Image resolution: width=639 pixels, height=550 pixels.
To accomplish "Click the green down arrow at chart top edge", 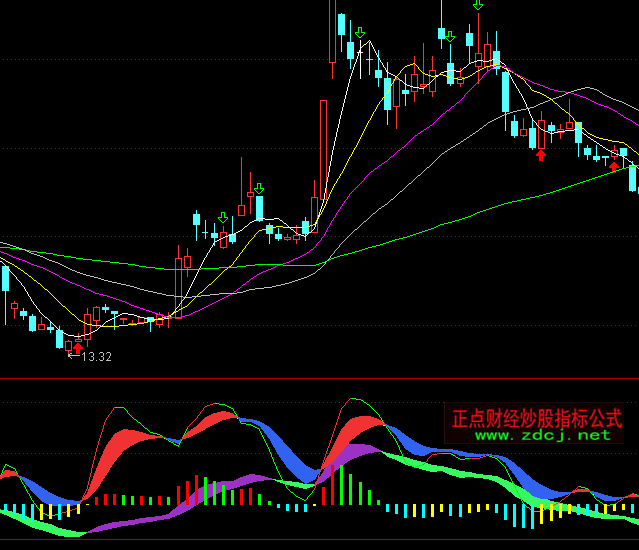I will tap(478, 5).
